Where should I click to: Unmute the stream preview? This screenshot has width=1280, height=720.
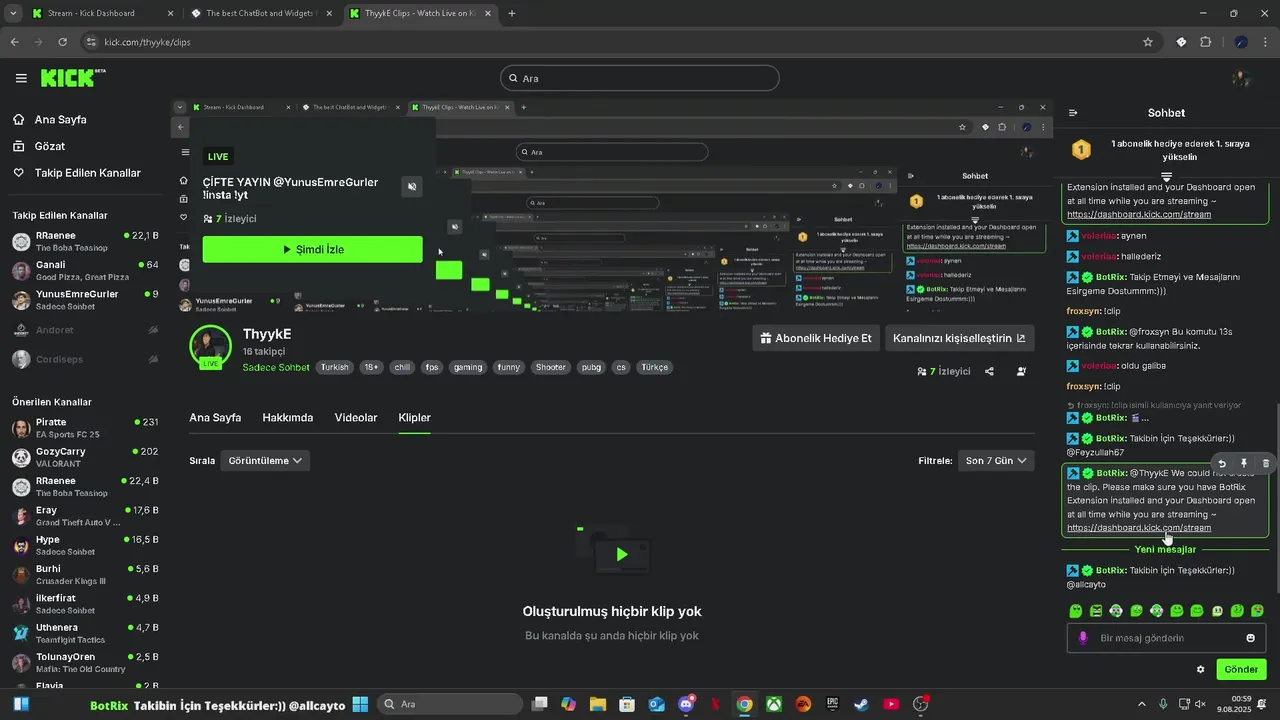(x=412, y=186)
